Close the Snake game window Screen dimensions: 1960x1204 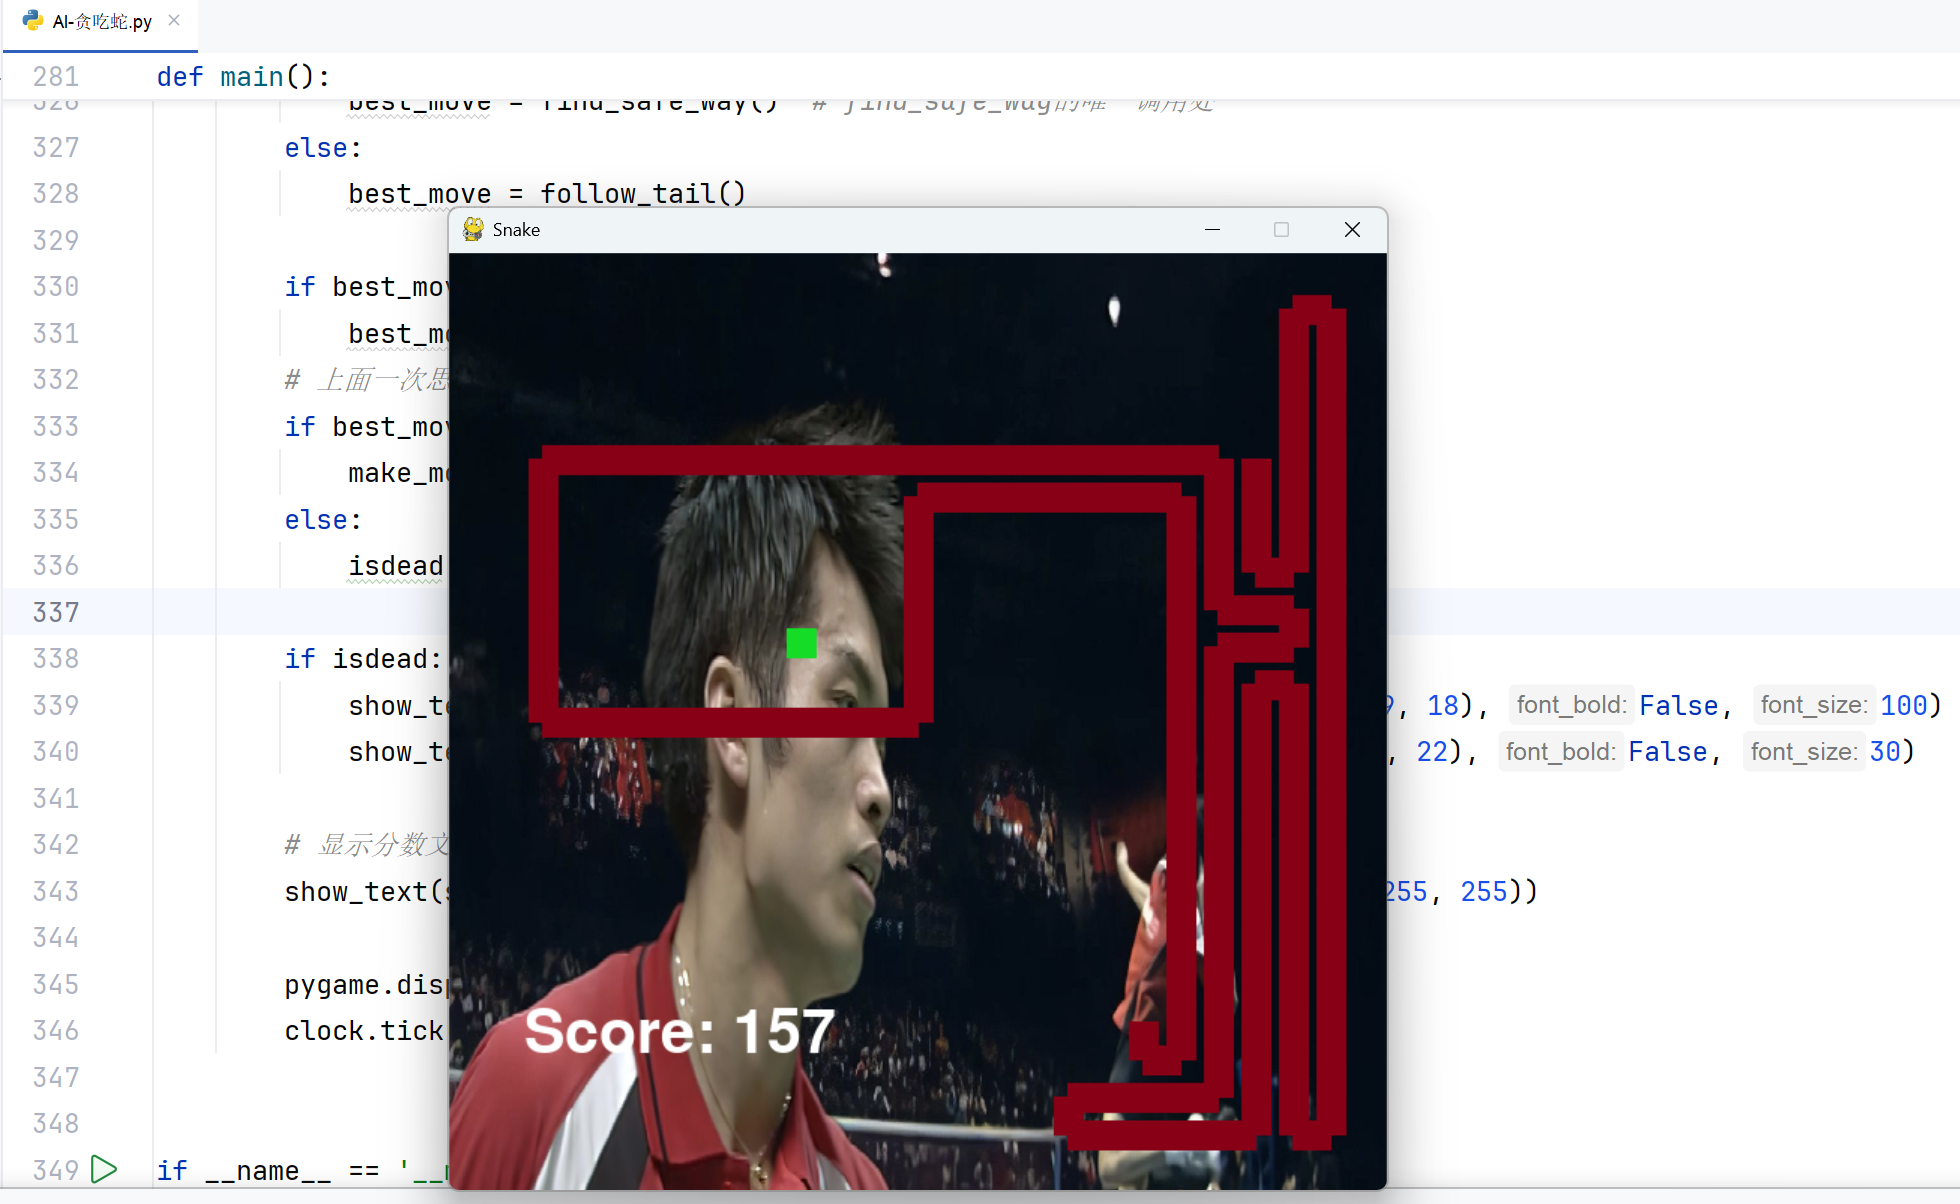(1352, 230)
